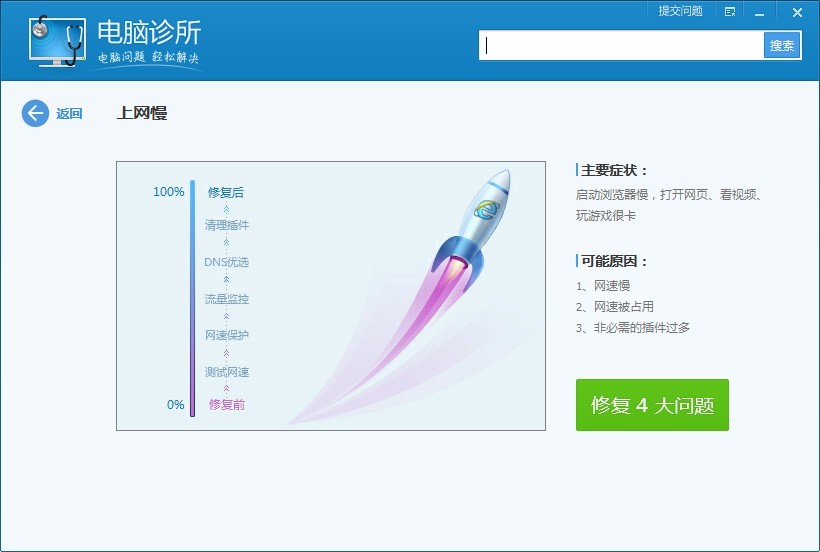
Task: Click the 搜索 search button
Action: click(x=782, y=45)
